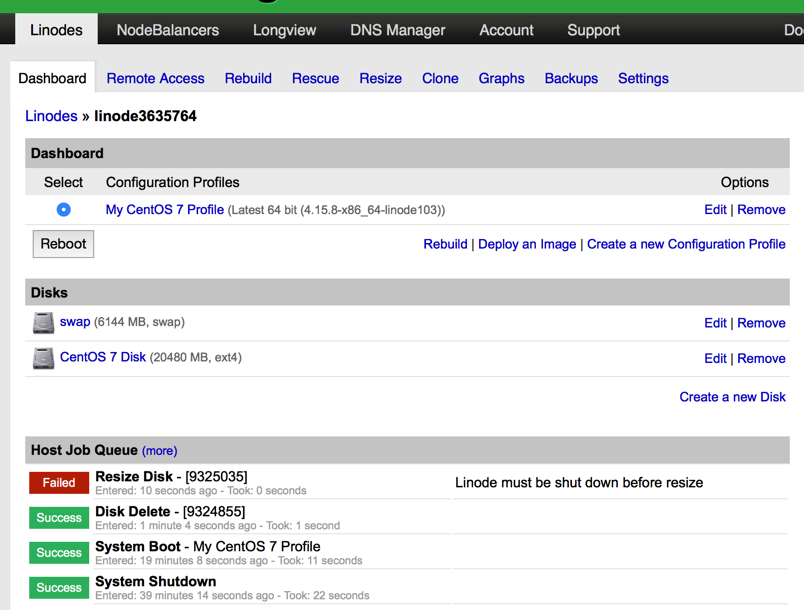The image size is (804, 610).
Task: Click the swap disk drive icon
Action: [43, 323]
